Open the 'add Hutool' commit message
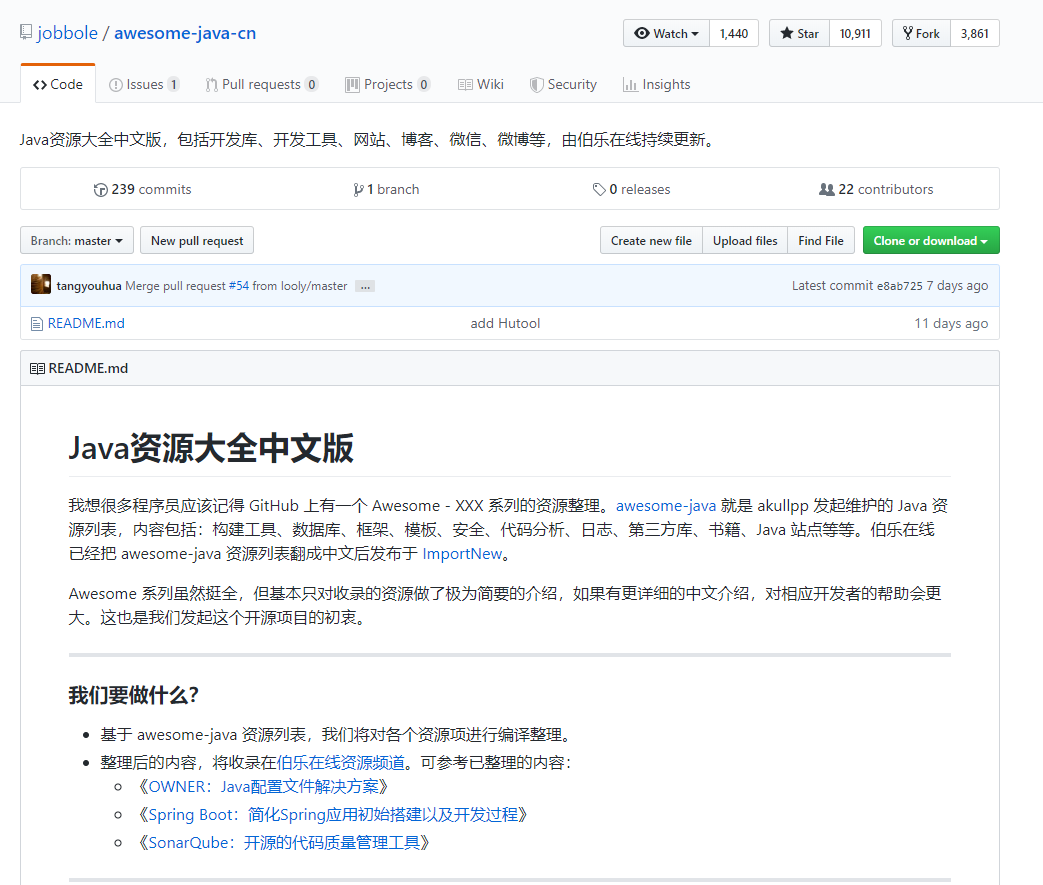Screen dimensions: 1043x885 (x=506, y=323)
